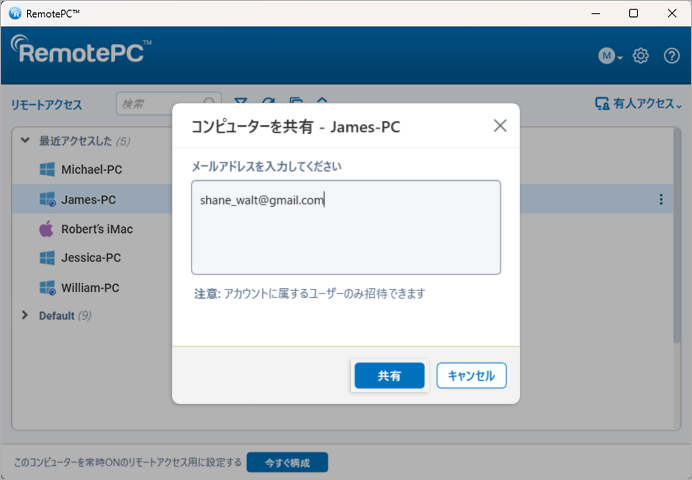Click the filter icon in the toolbar

point(241,102)
